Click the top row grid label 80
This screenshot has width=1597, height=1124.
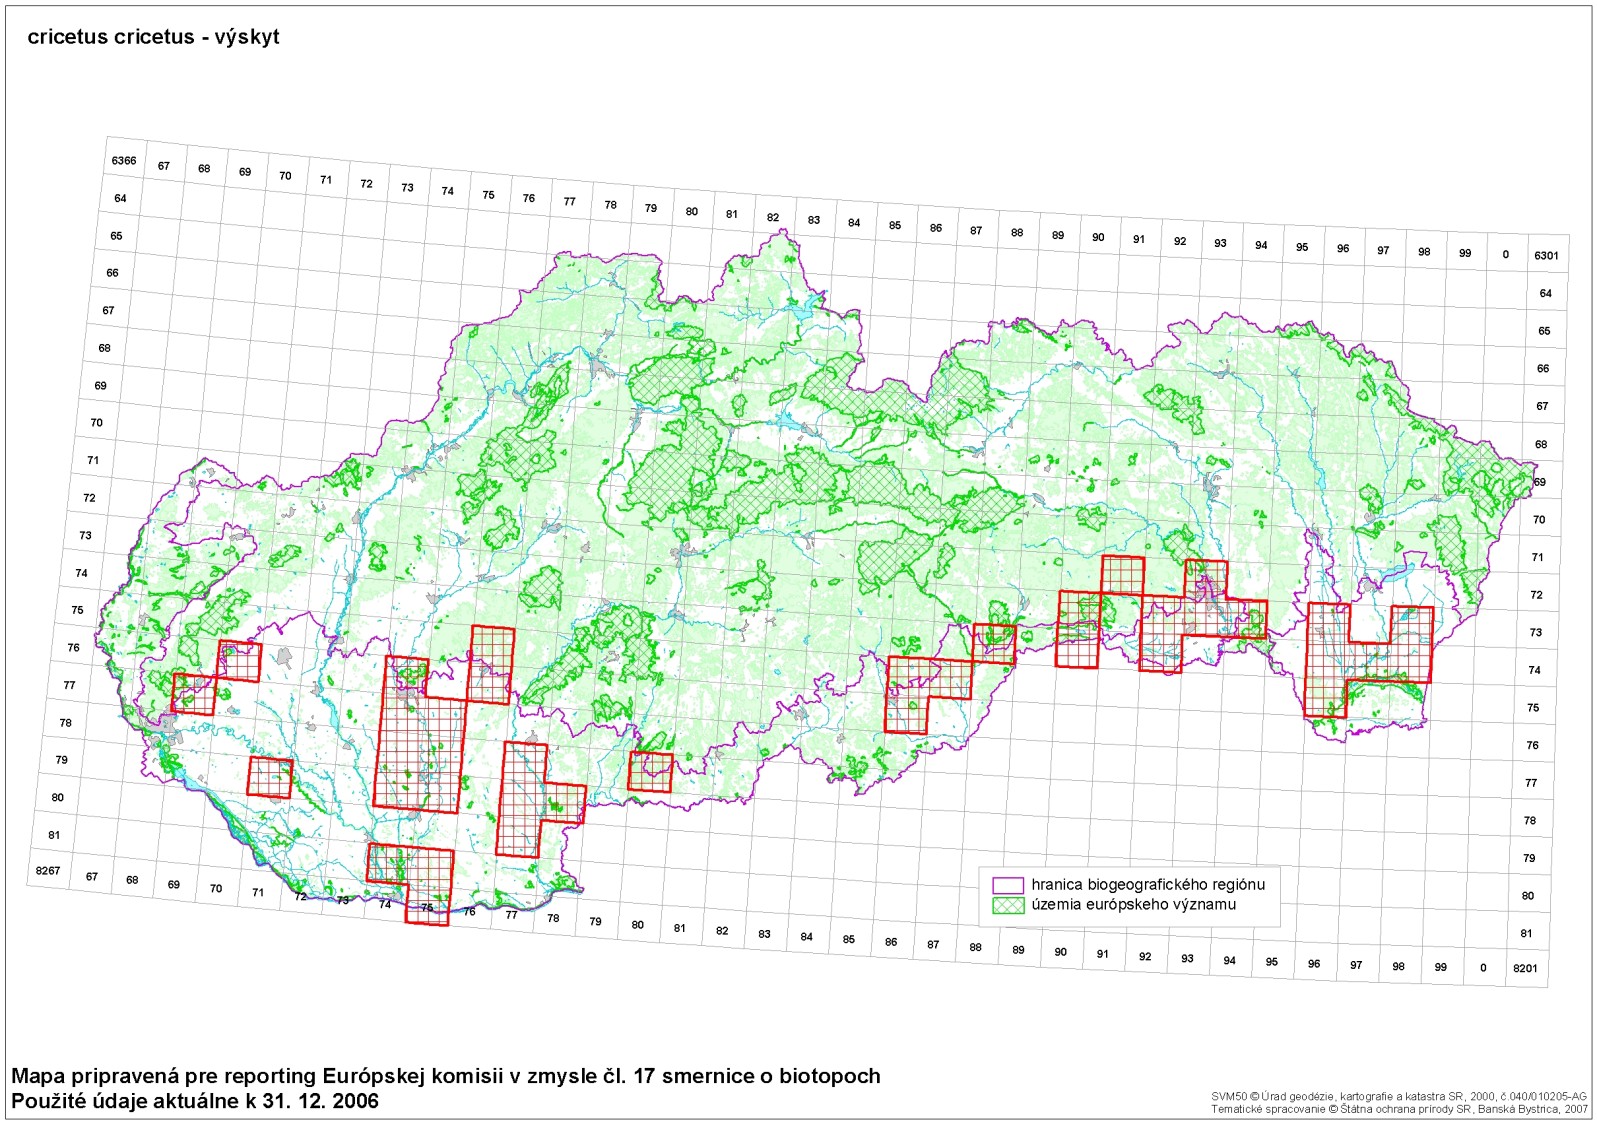(692, 212)
